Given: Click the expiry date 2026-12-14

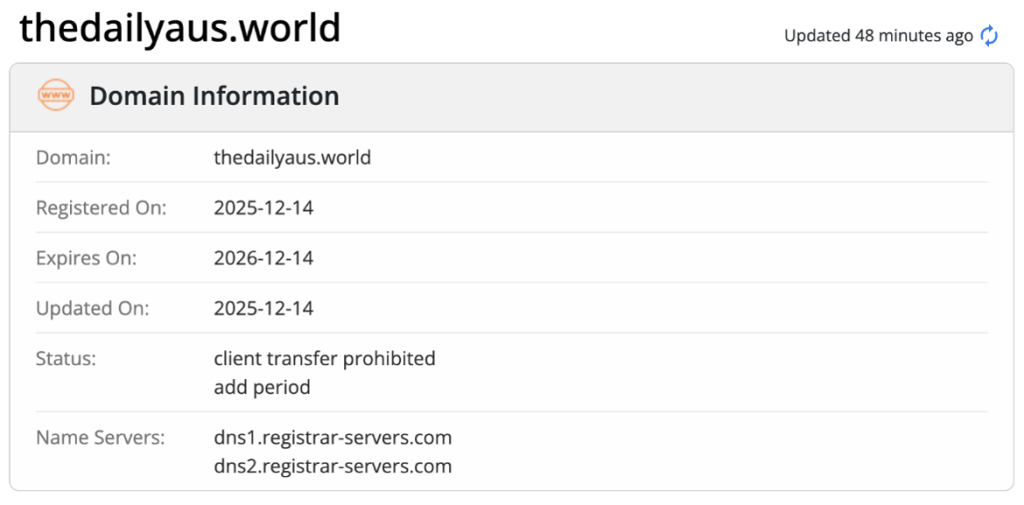Looking at the screenshot, I should tap(263, 258).
